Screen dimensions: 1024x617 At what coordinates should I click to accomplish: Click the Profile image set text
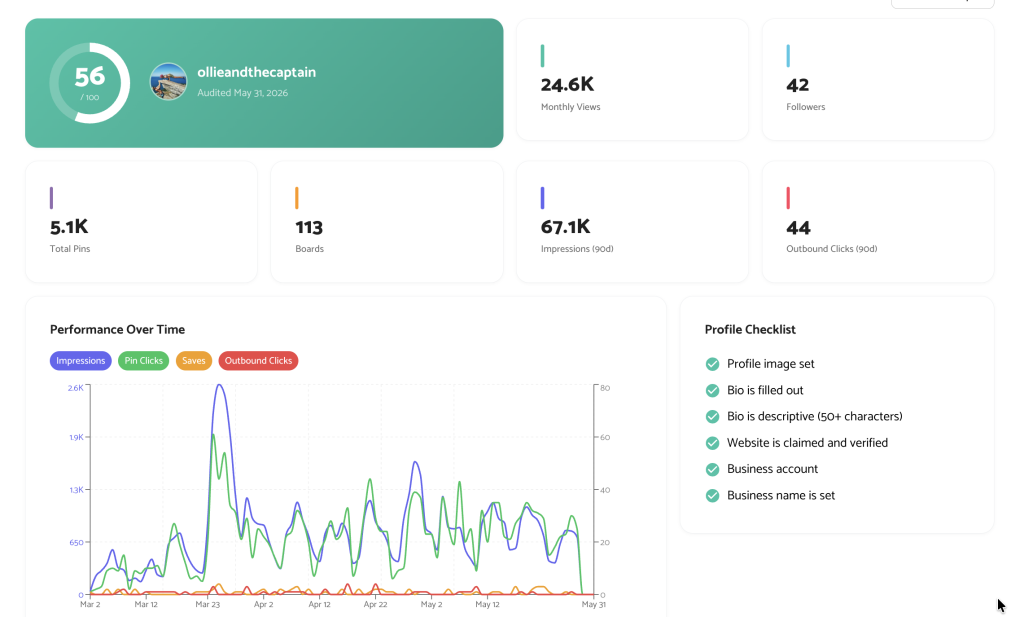771,364
